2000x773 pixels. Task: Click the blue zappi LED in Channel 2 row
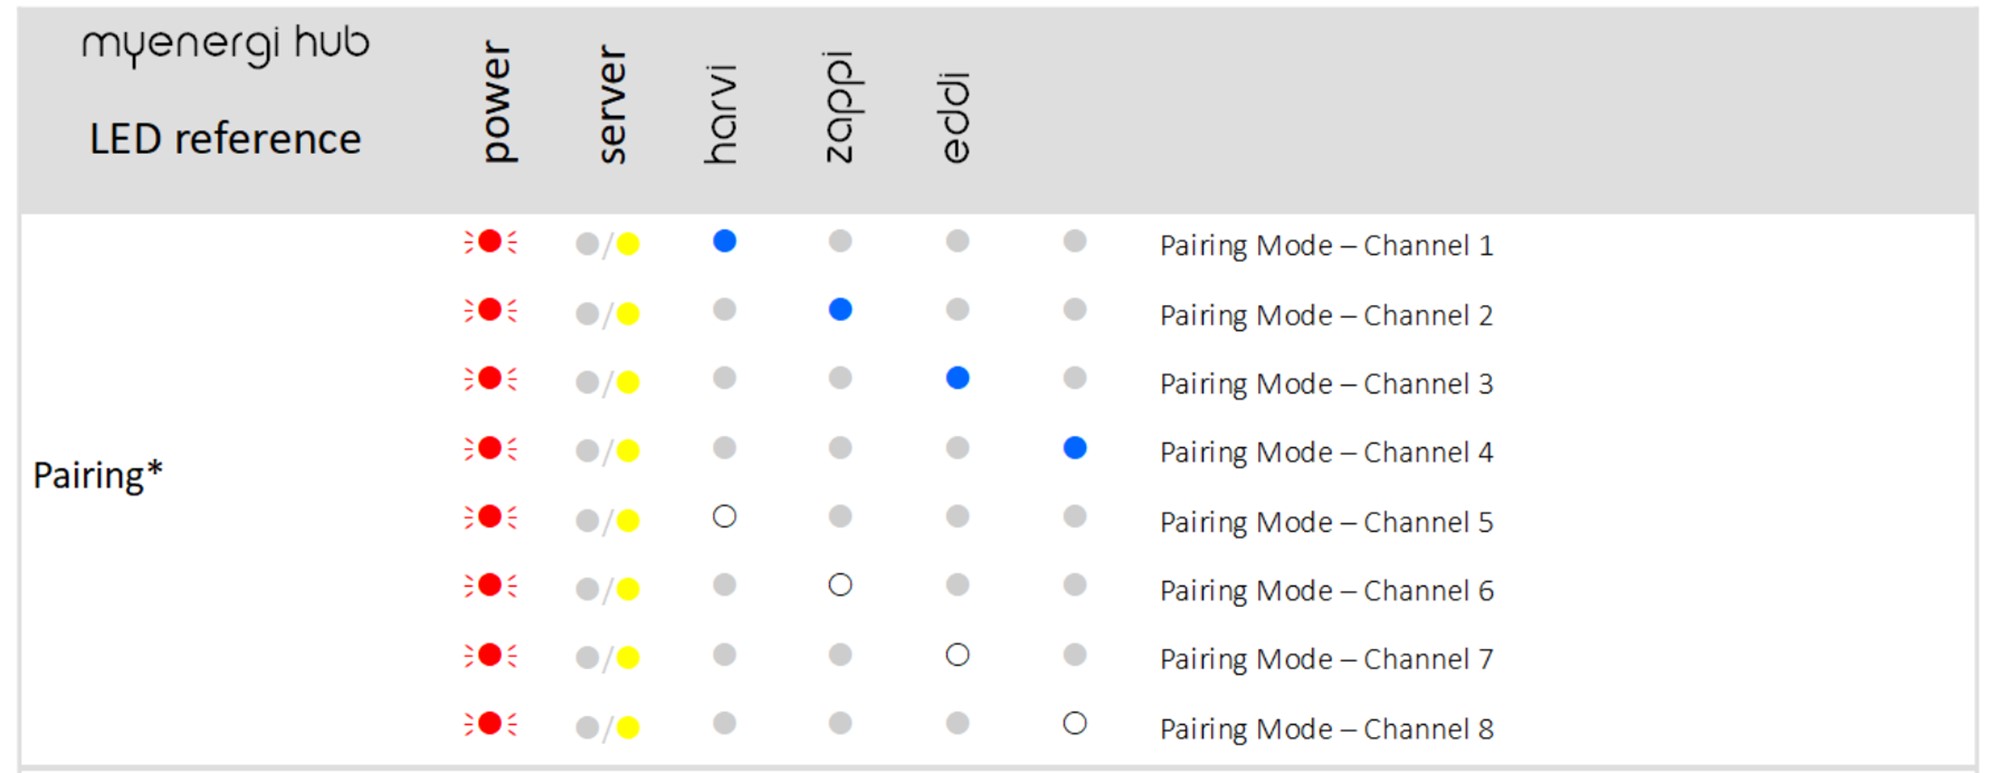click(841, 310)
